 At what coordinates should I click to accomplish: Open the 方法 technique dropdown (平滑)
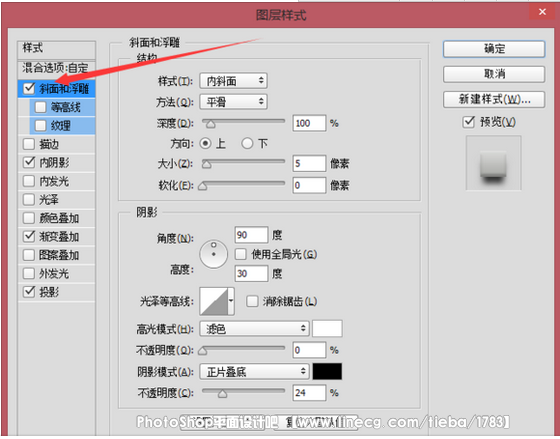[234, 102]
